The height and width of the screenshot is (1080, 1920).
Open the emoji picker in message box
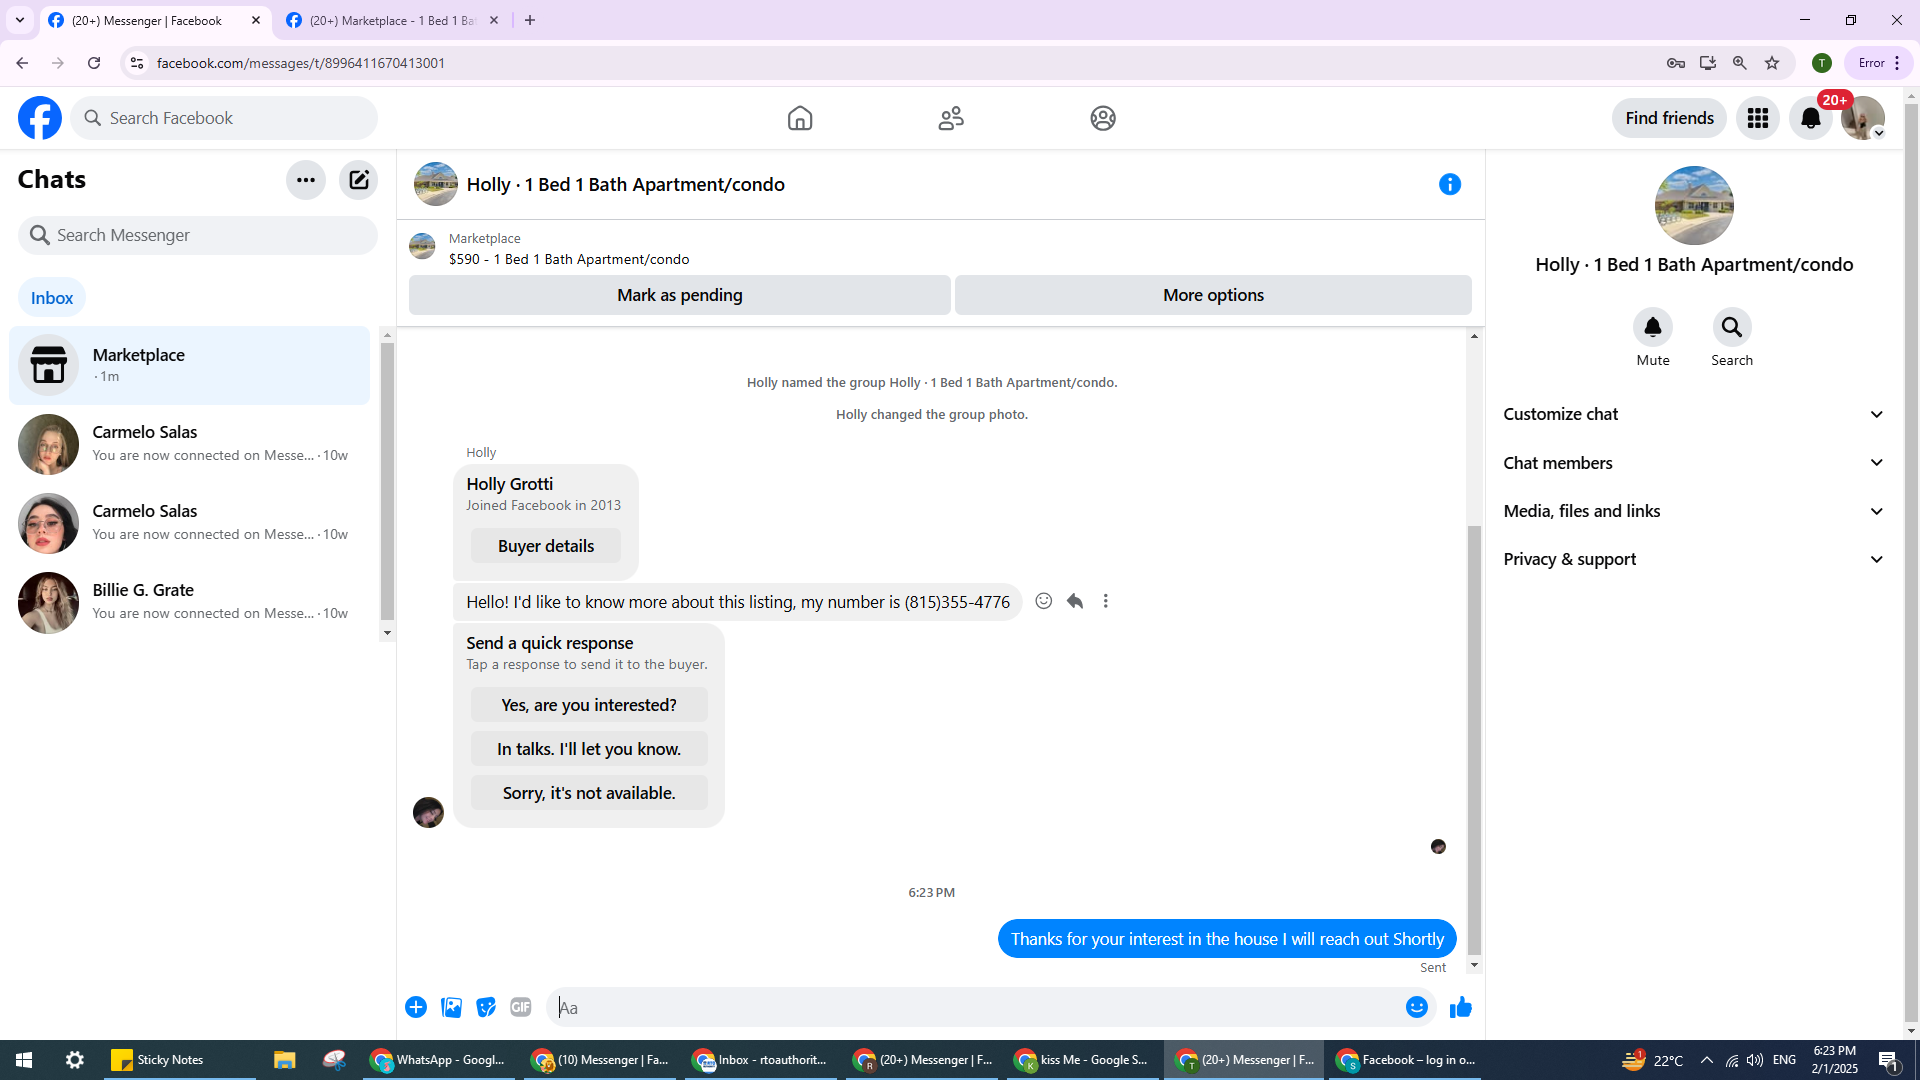[1416, 1007]
